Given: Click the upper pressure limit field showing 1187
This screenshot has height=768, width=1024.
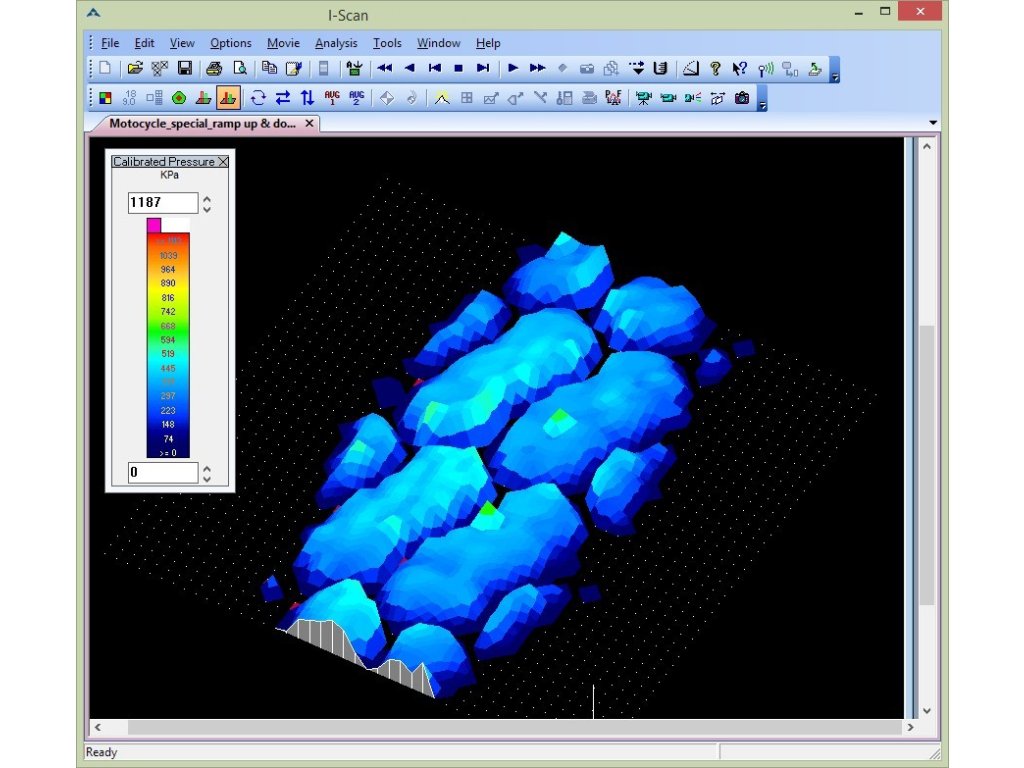Looking at the screenshot, I should 162,203.
